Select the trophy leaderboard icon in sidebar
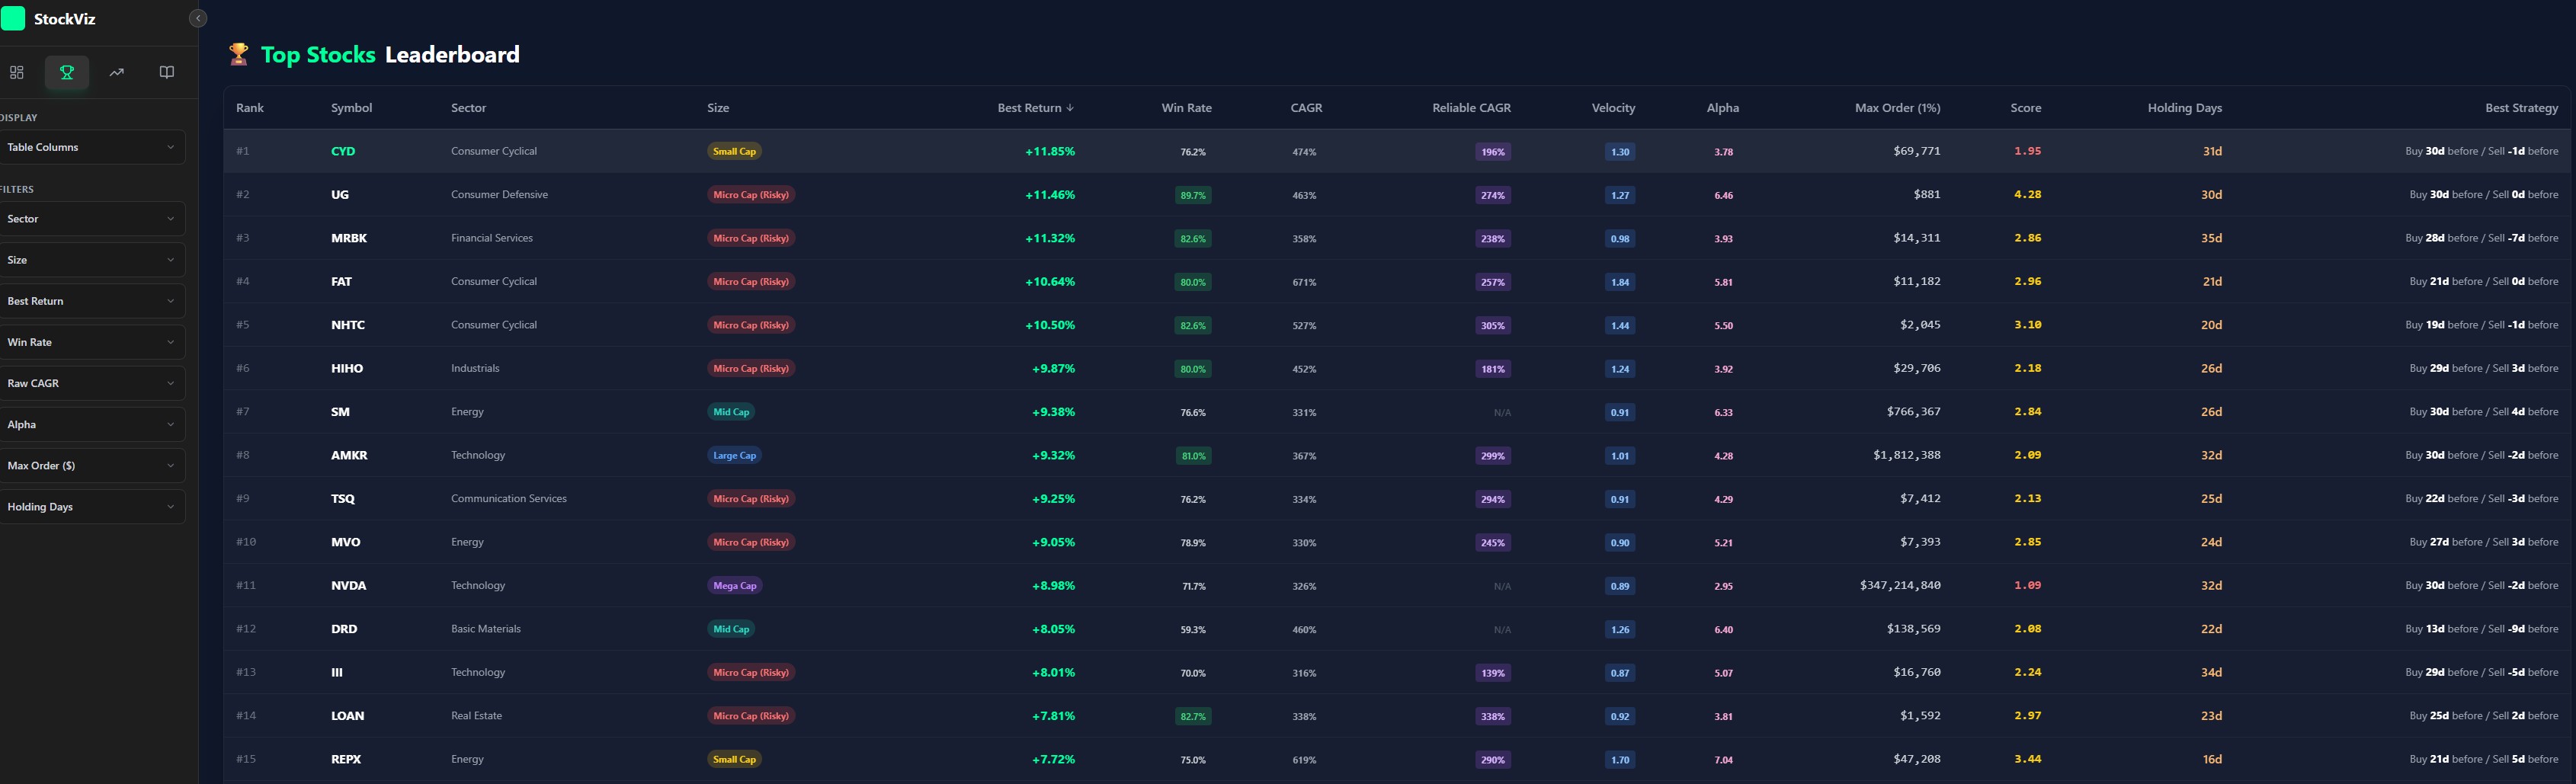 coord(67,72)
